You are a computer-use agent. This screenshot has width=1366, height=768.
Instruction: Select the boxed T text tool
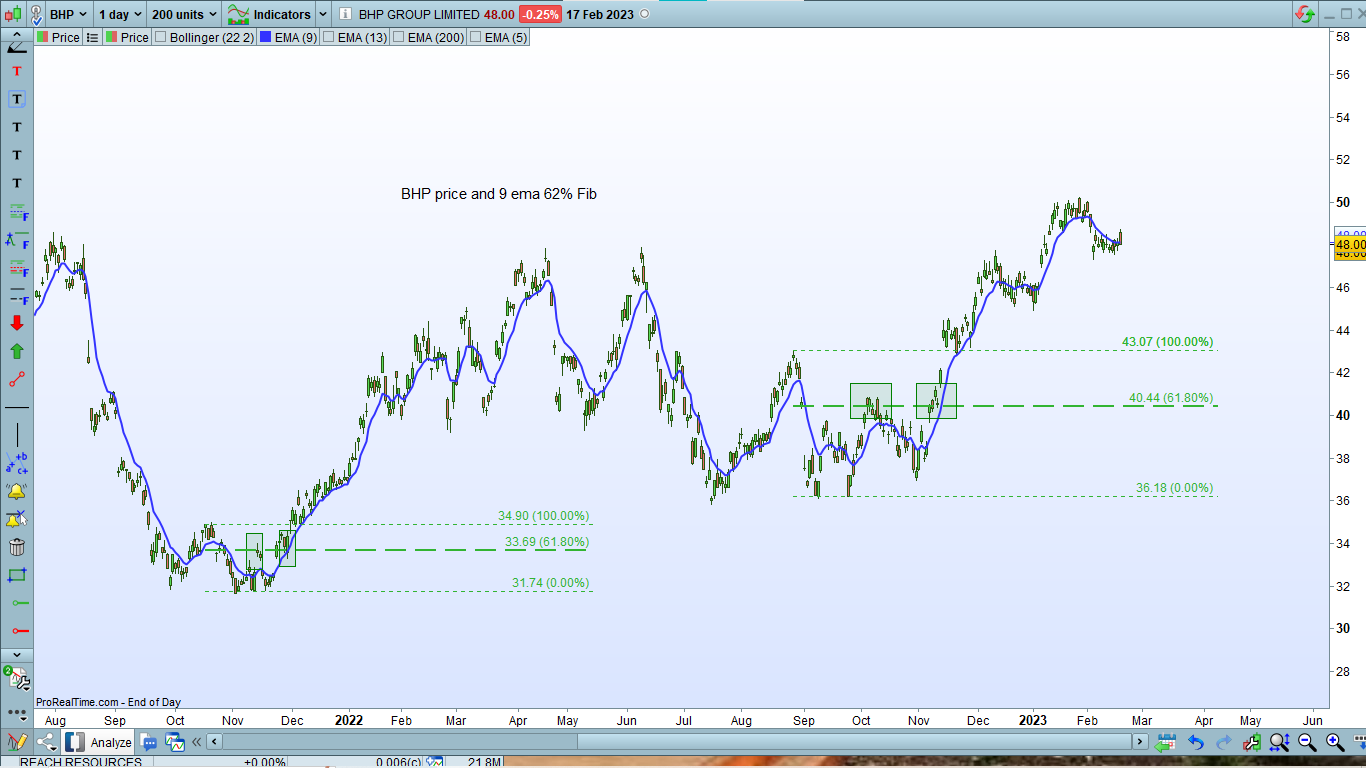point(17,99)
